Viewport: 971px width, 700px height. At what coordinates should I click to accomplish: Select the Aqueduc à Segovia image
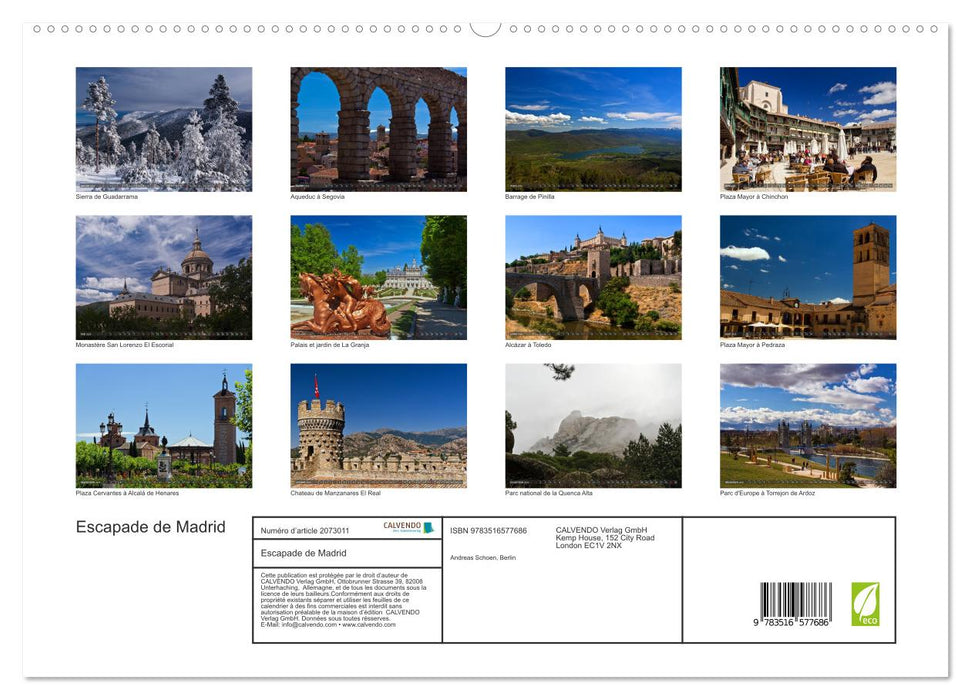tap(378, 128)
